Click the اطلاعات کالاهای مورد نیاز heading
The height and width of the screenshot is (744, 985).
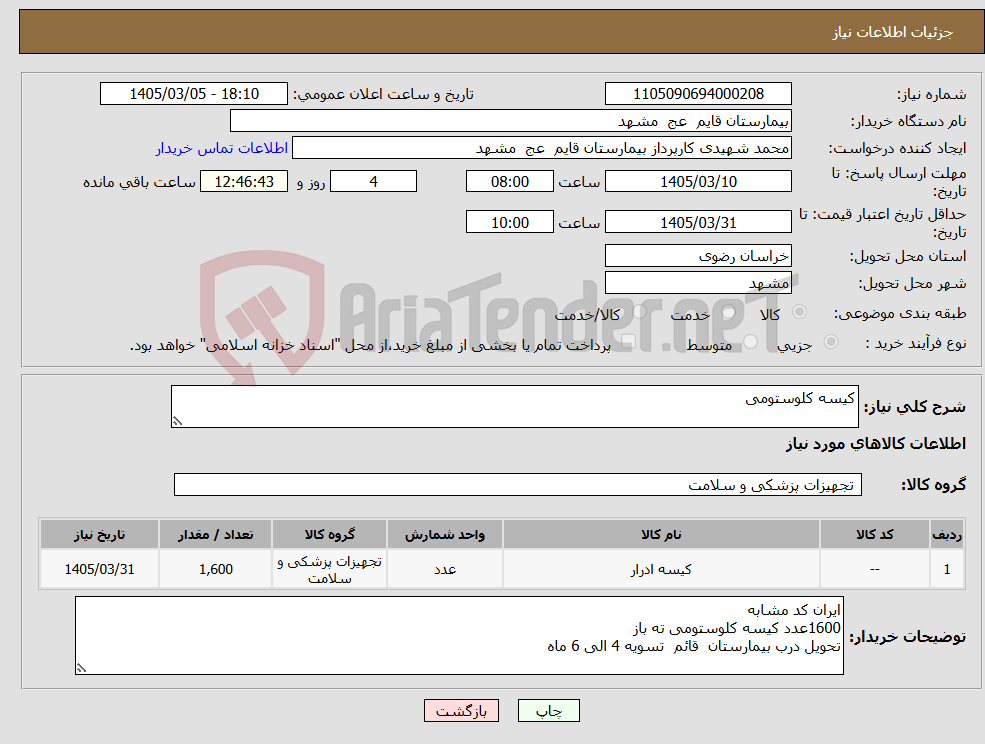[x=876, y=444]
